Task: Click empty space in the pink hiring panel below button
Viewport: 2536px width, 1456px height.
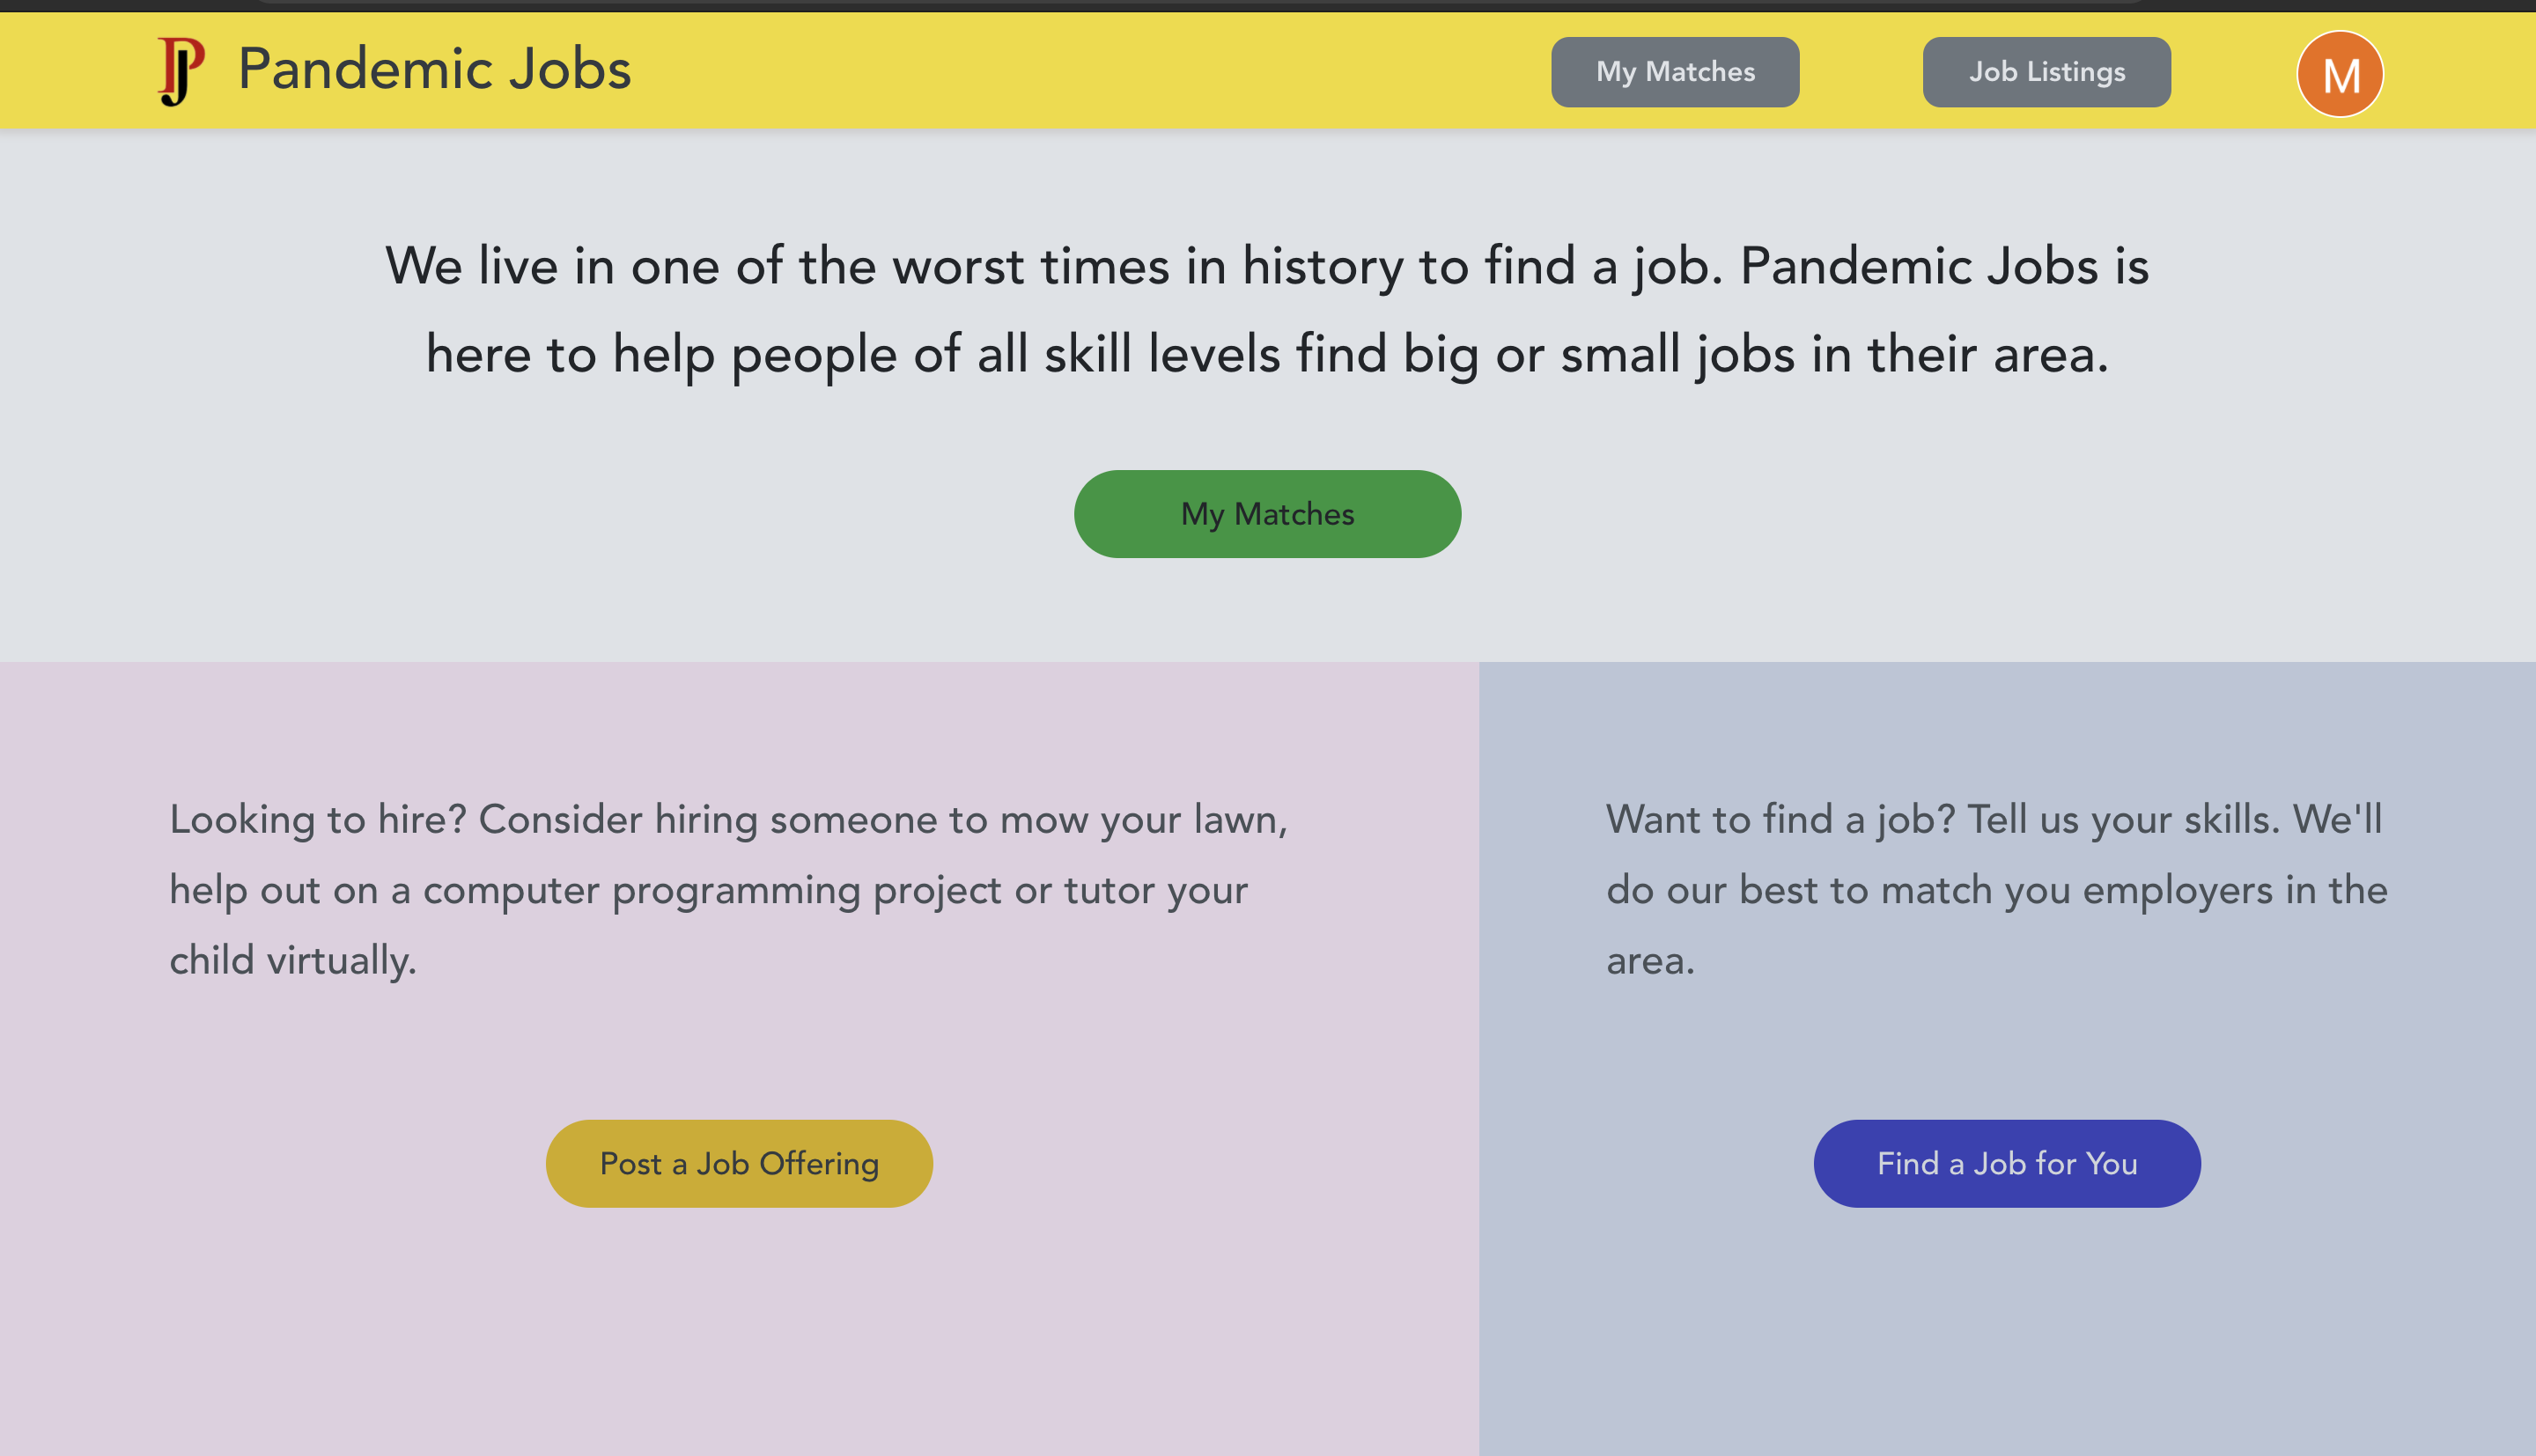Action: pyautogui.click(x=739, y=1330)
